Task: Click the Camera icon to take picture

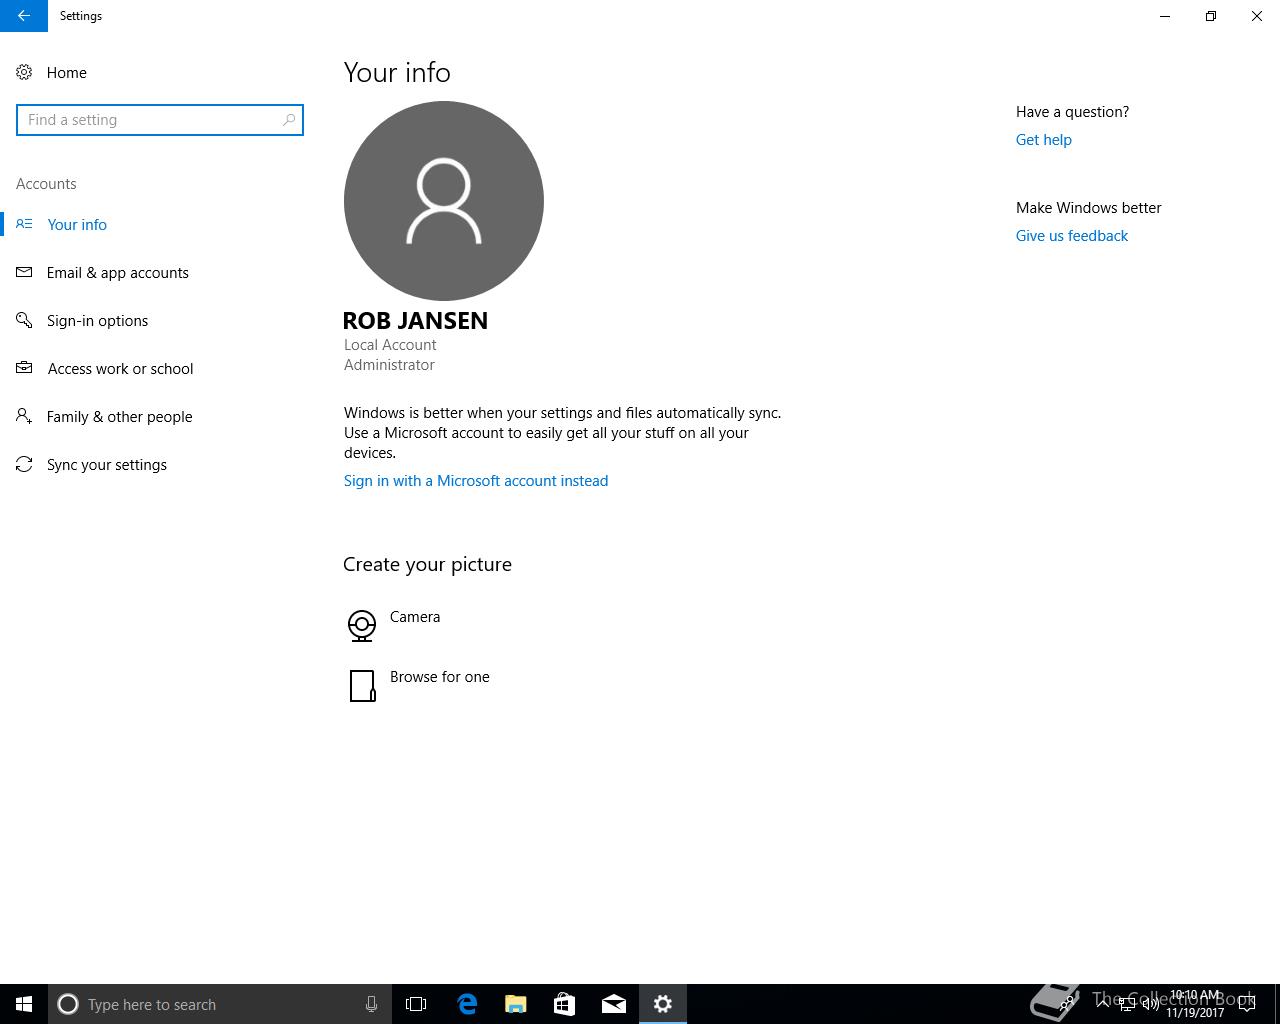Action: pyautogui.click(x=362, y=625)
